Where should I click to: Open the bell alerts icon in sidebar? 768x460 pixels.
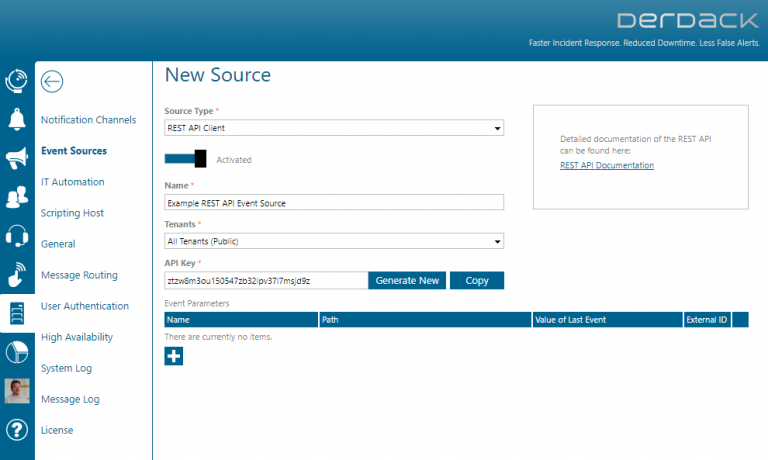[x=17, y=120]
